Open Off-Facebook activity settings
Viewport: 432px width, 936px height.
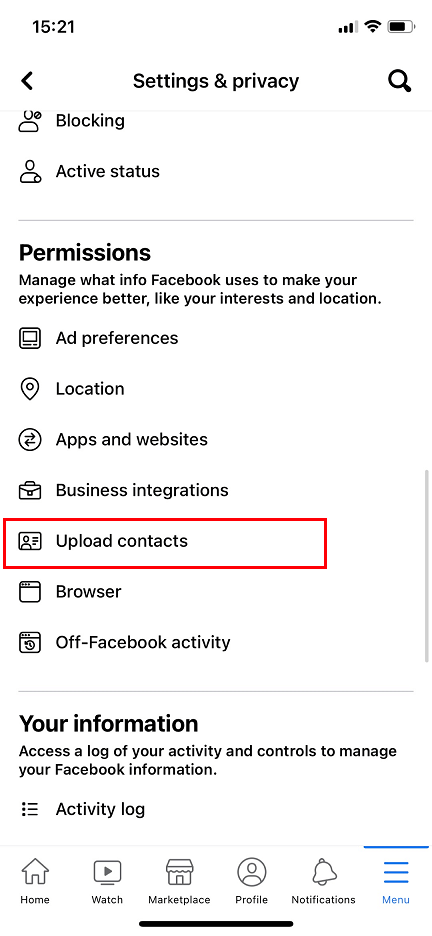tap(216, 642)
